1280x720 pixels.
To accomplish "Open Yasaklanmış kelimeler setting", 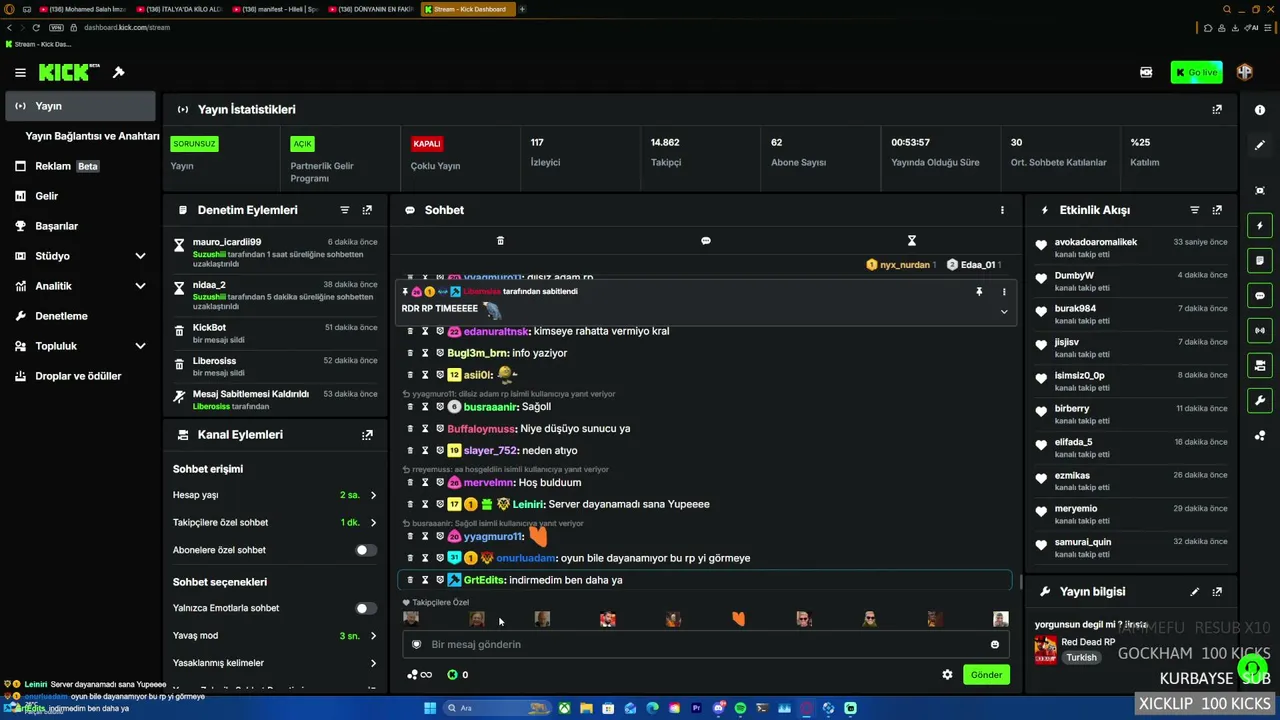I will coord(275,663).
